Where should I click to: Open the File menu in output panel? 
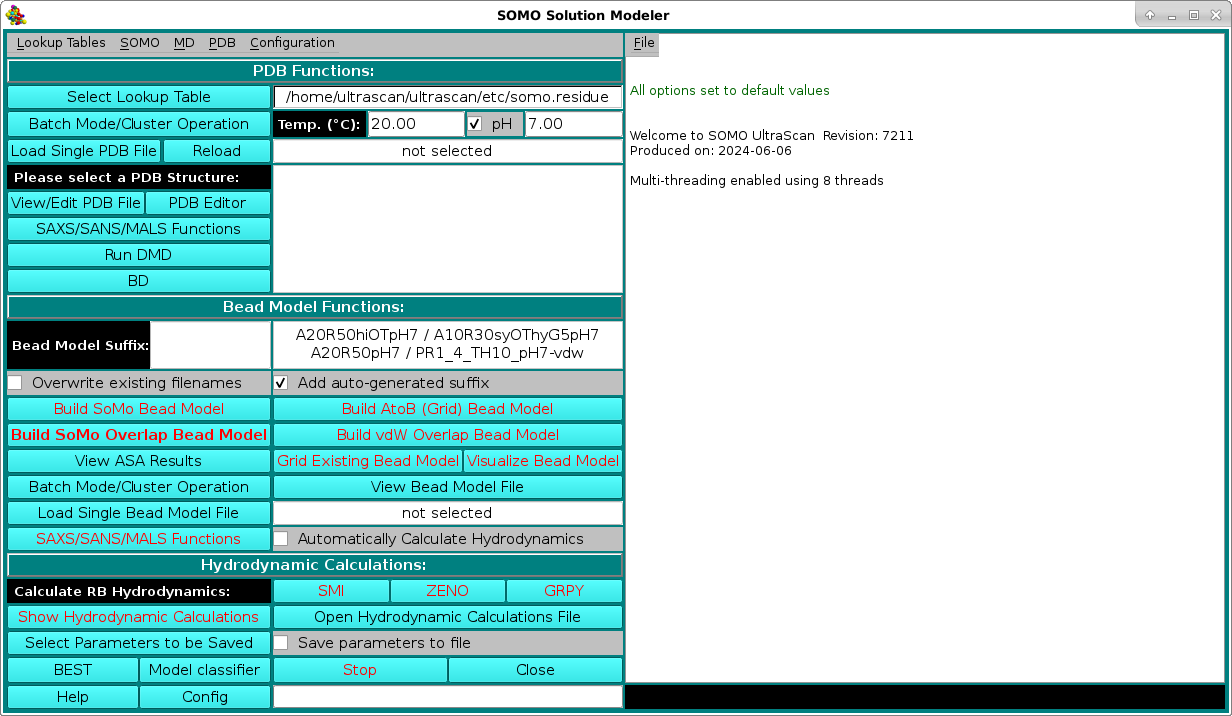click(644, 43)
